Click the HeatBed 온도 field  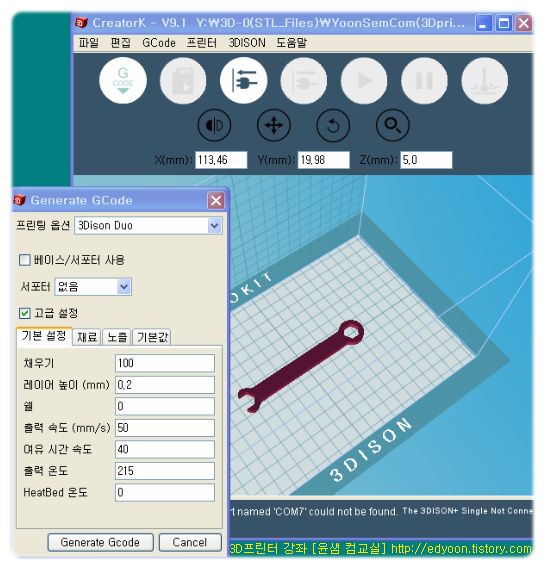pos(165,493)
